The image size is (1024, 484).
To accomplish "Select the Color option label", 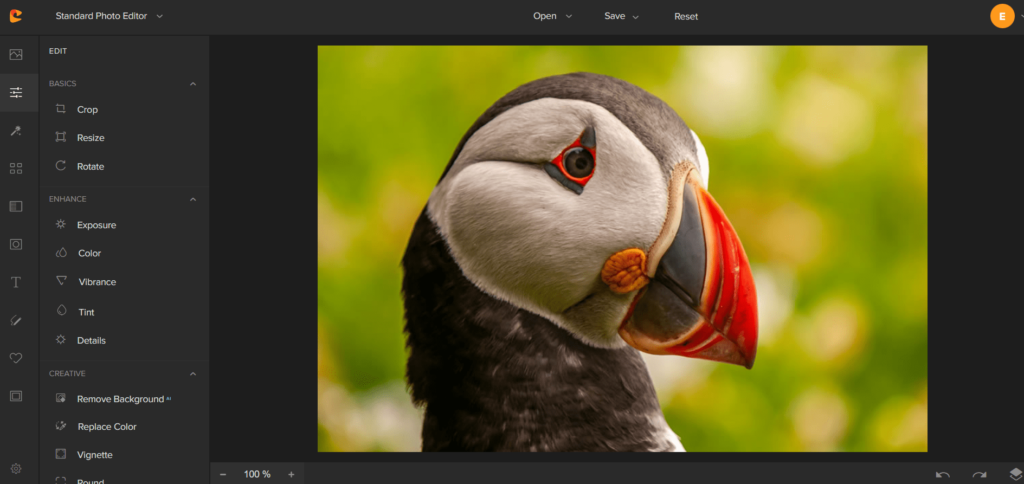I will (x=89, y=253).
